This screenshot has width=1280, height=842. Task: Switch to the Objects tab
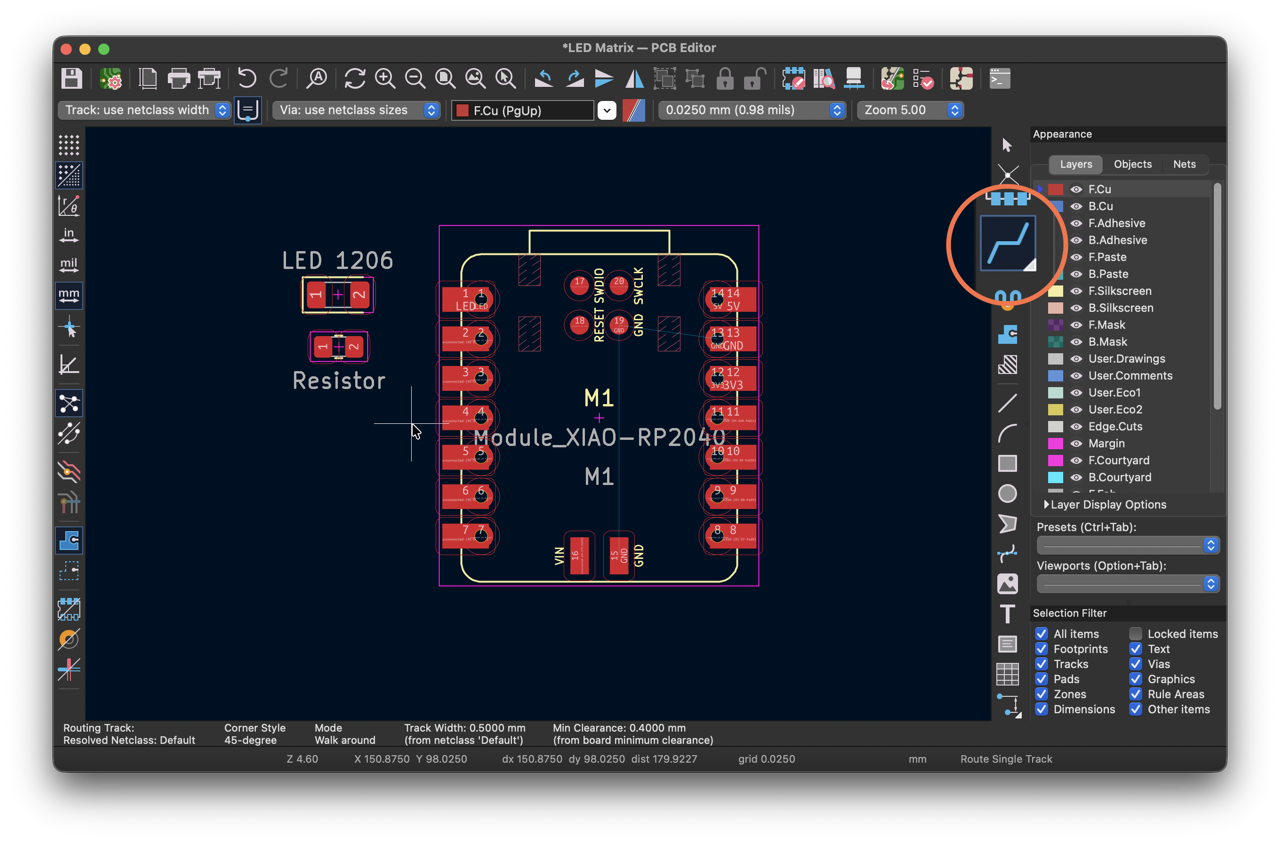tap(1132, 164)
